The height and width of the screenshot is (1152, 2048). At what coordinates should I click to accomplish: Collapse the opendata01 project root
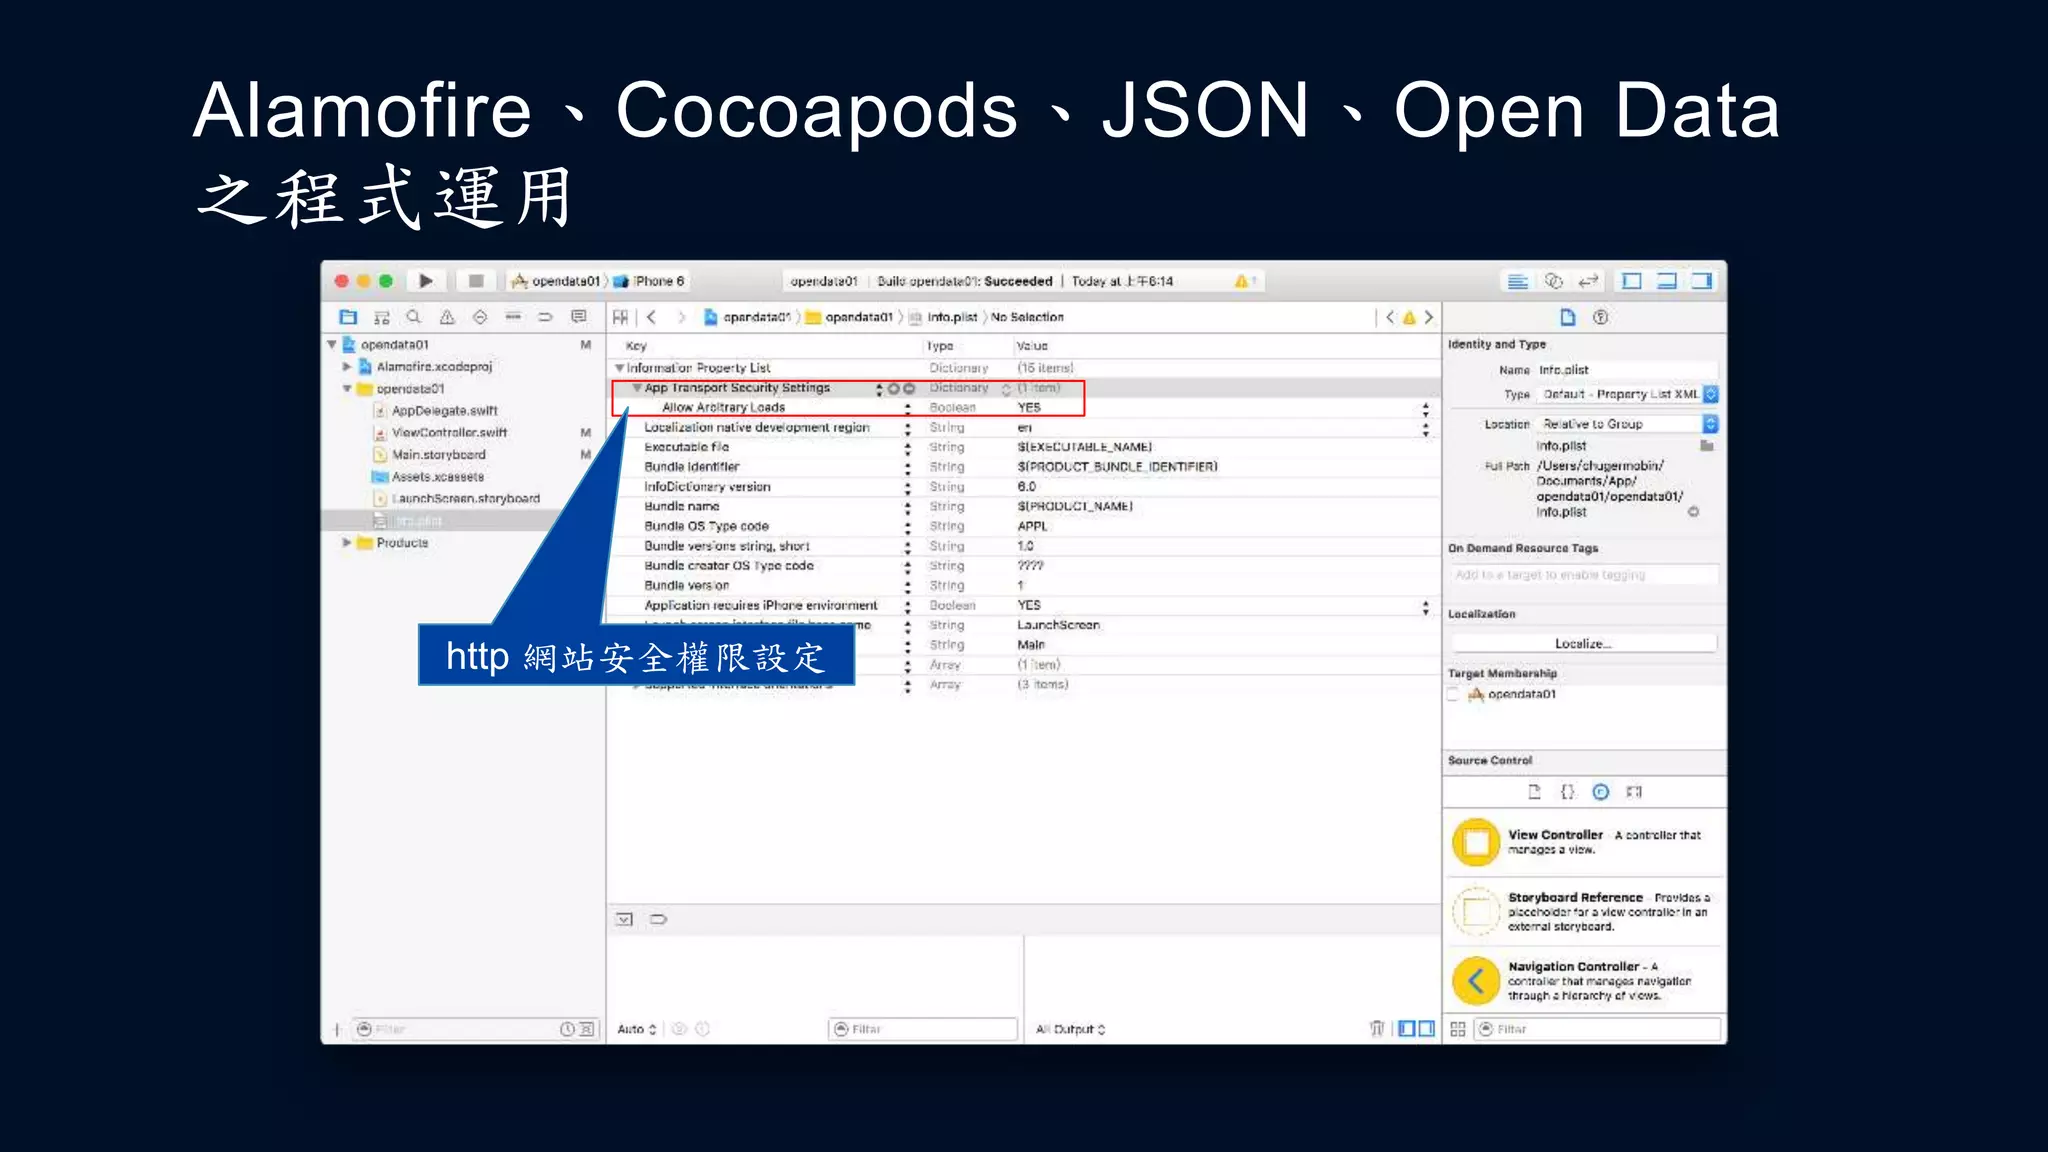tap(331, 345)
